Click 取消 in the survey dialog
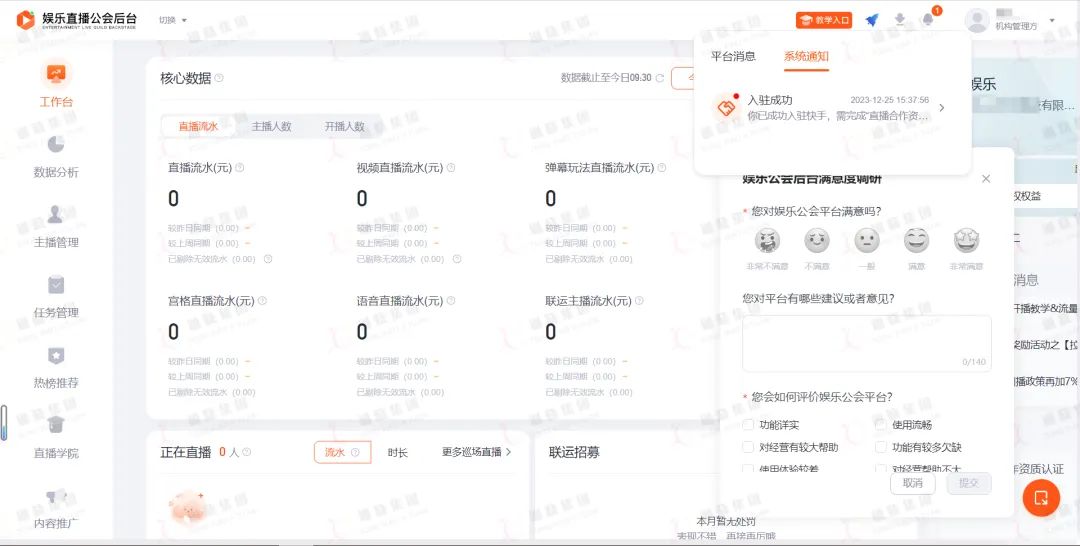1080x546 pixels. (x=913, y=483)
